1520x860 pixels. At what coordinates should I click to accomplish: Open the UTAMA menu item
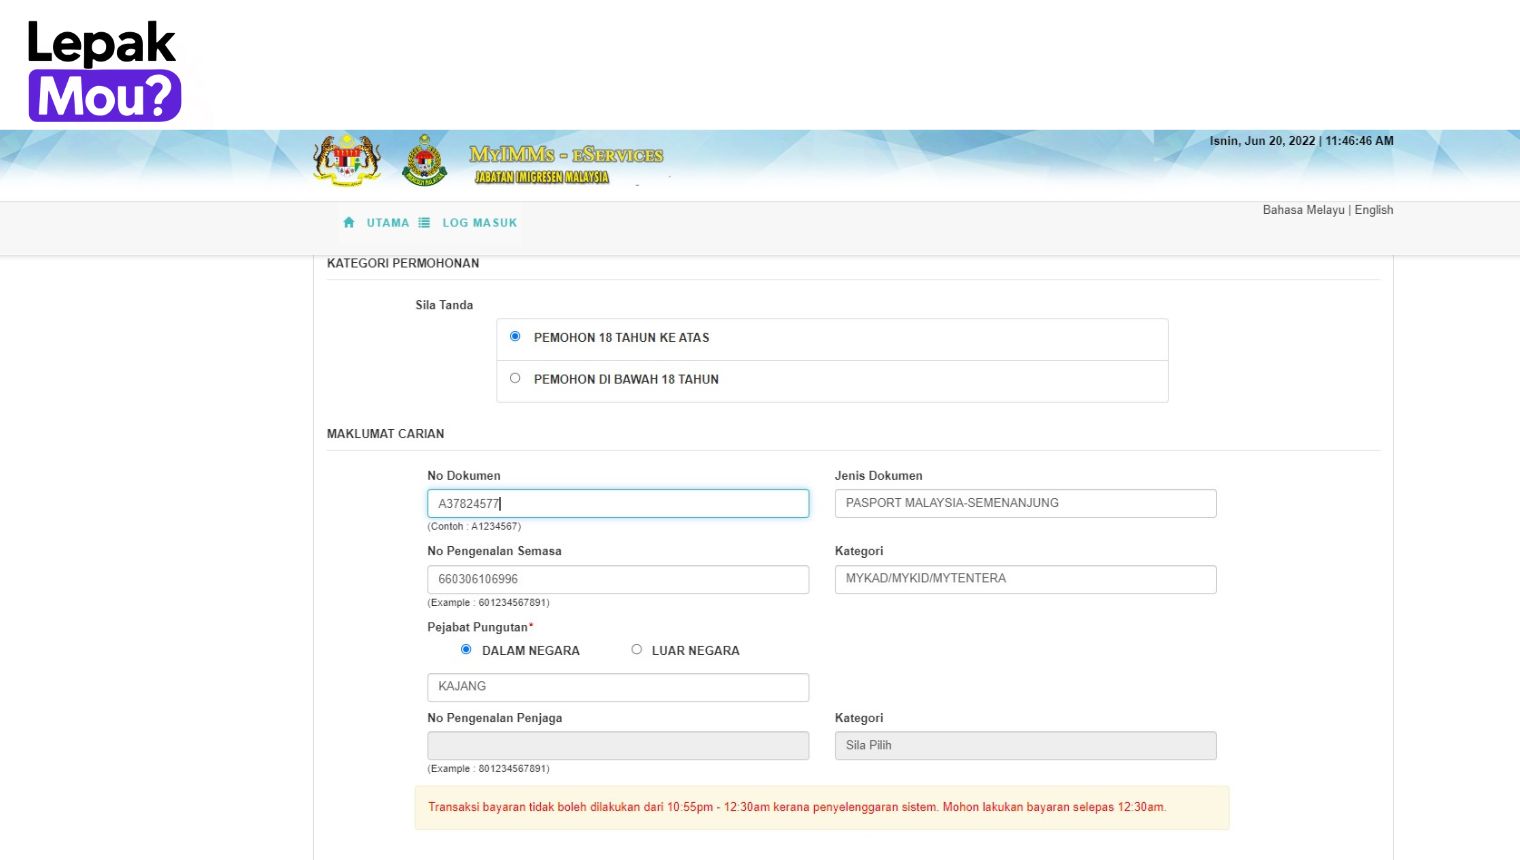[387, 222]
